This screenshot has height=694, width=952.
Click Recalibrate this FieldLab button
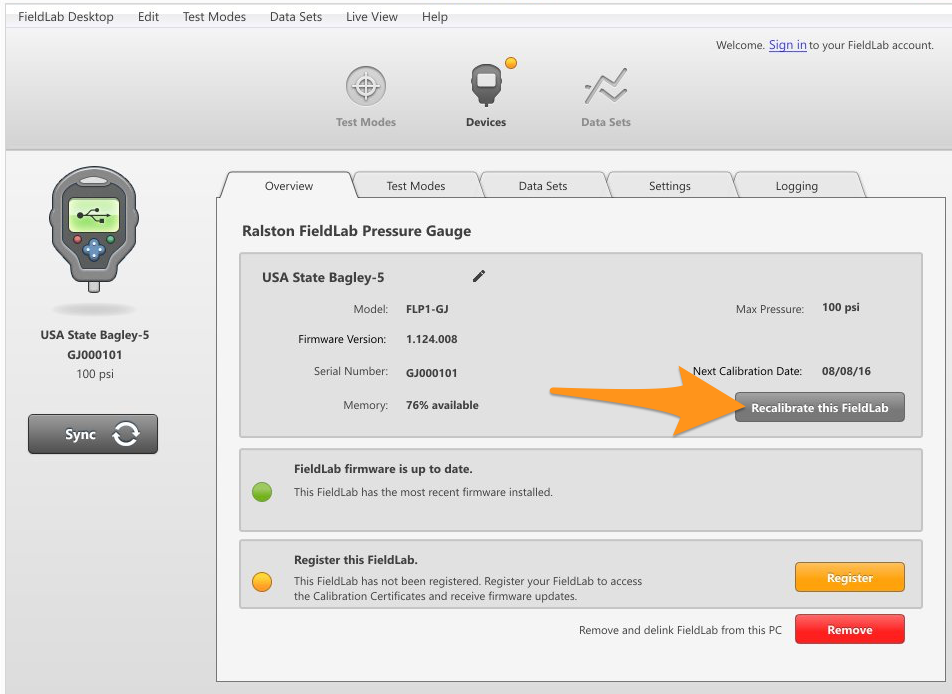820,407
